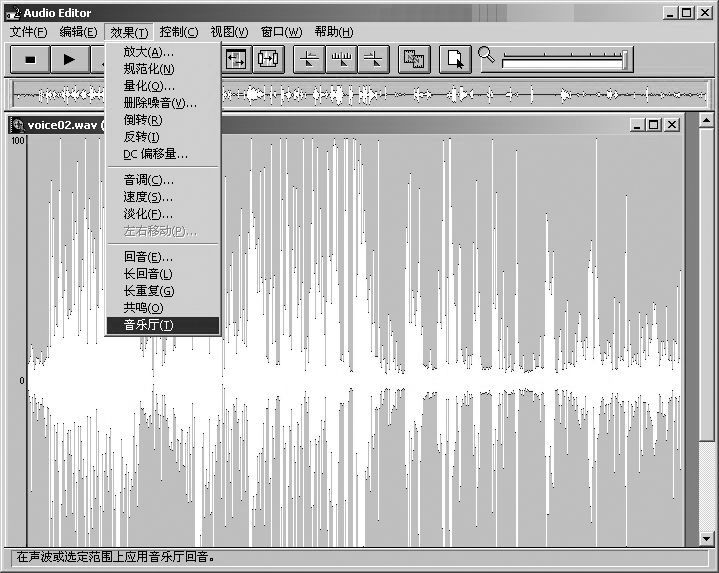Click the third marker alignment toolbar icon

tap(374, 59)
